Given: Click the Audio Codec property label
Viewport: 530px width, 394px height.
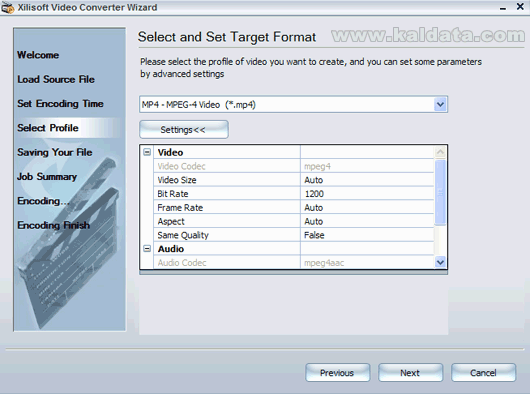Looking at the screenshot, I should [182, 263].
